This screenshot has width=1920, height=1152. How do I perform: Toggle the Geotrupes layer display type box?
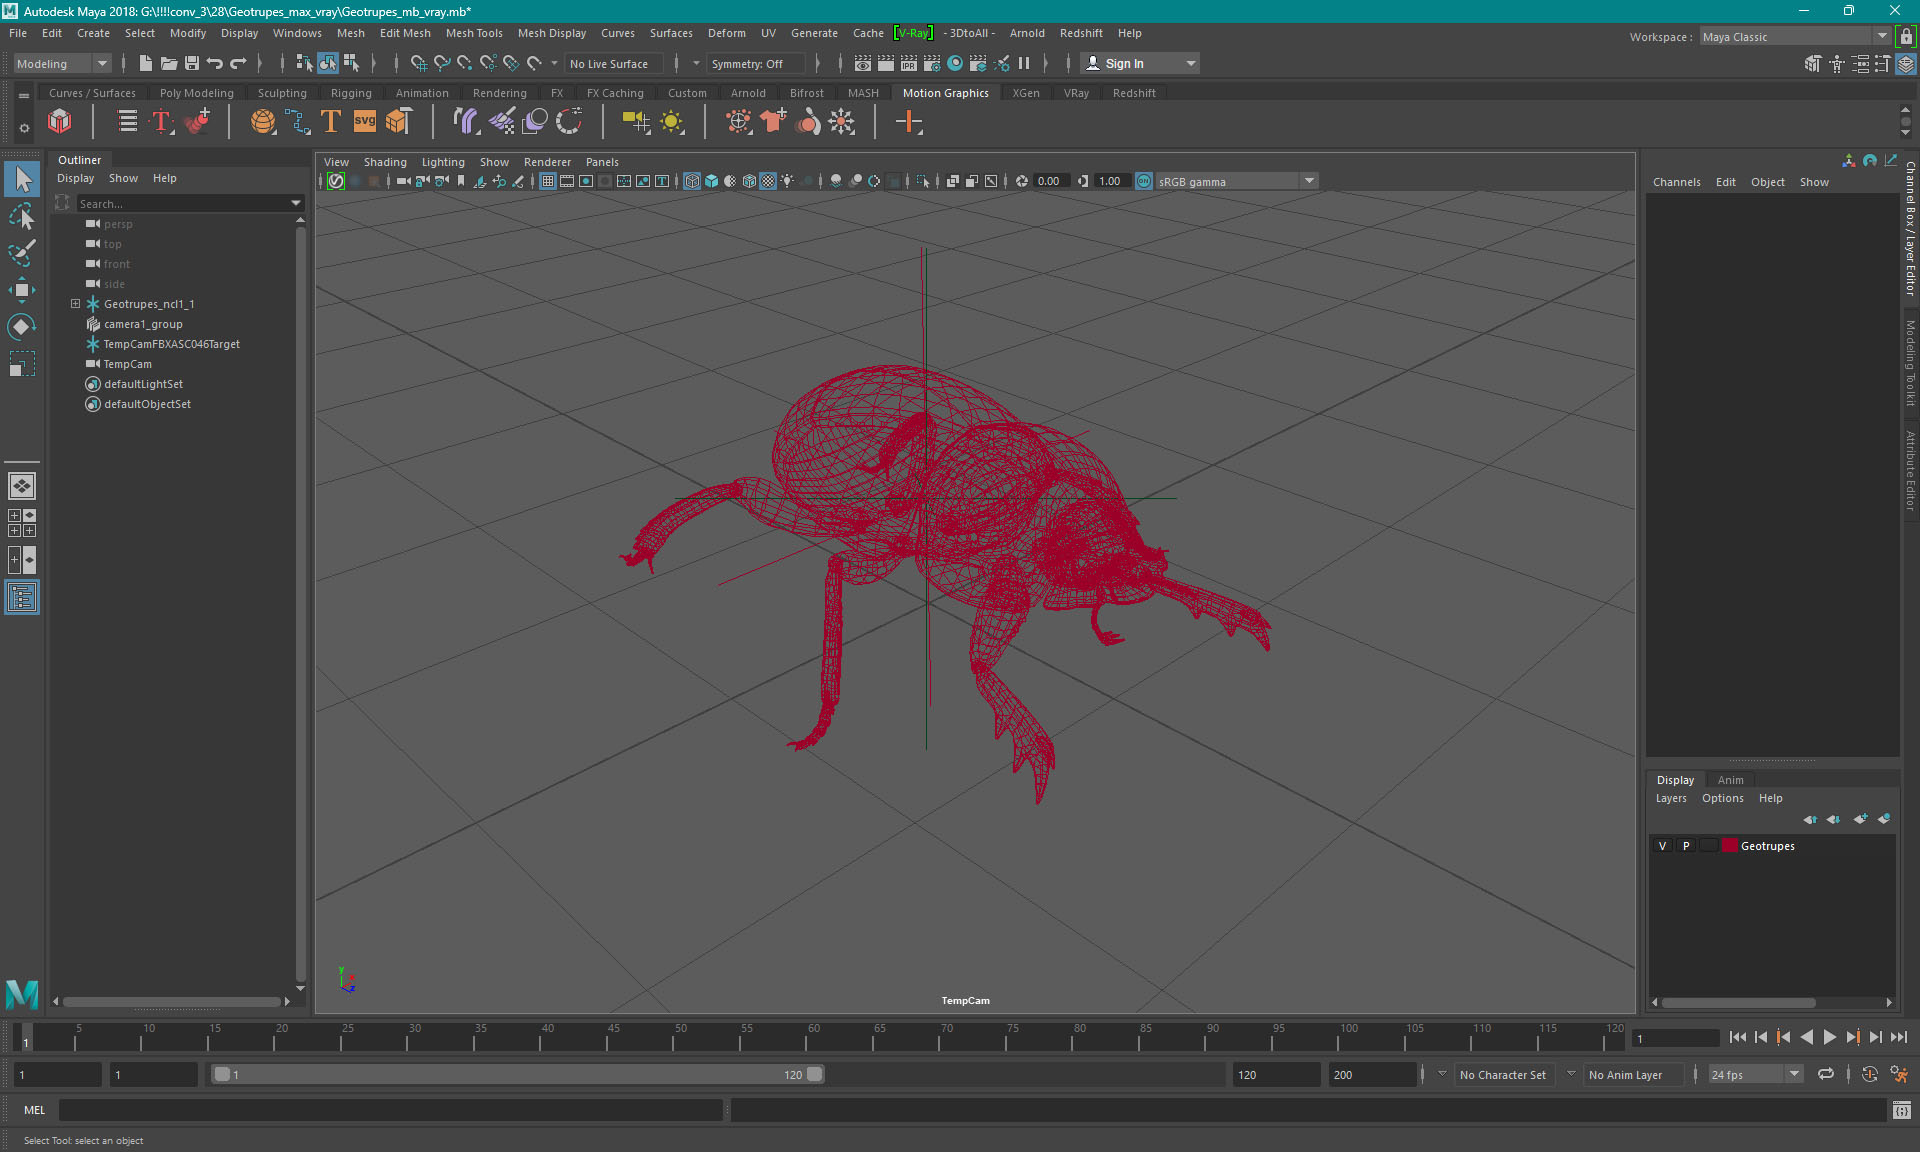pos(1709,846)
